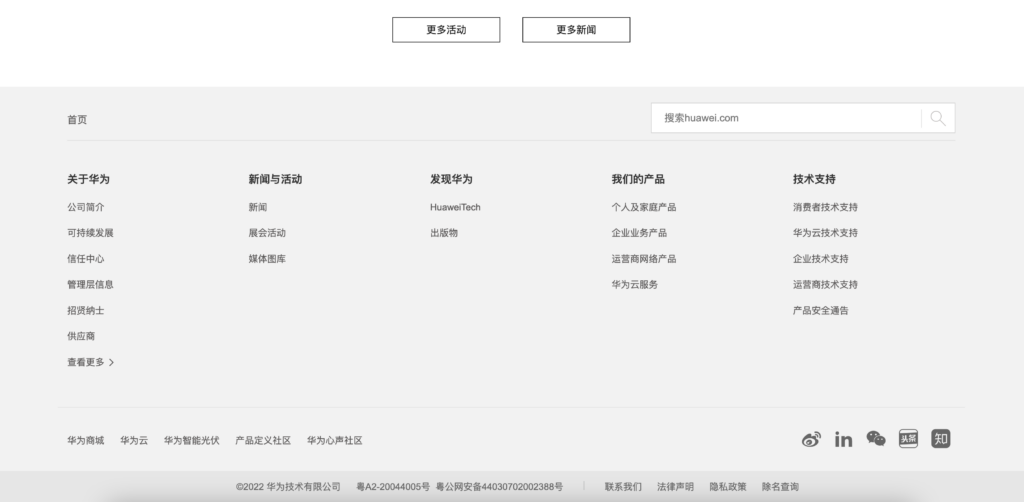Open the Toutiao (头条) icon

point(908,439)
